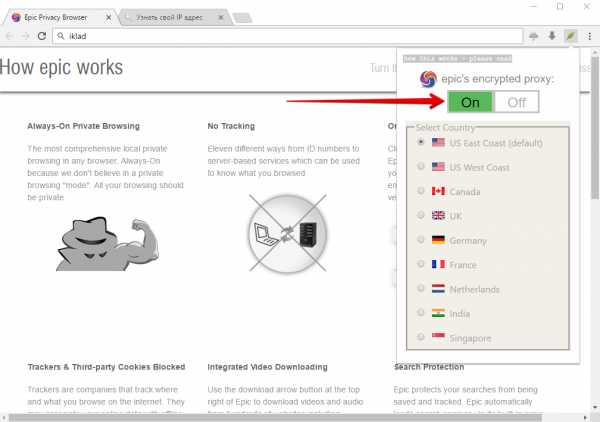Go forward to next page
Image resolution: width=600 pixels, height=422 pixels.
(x=25, y=36)
